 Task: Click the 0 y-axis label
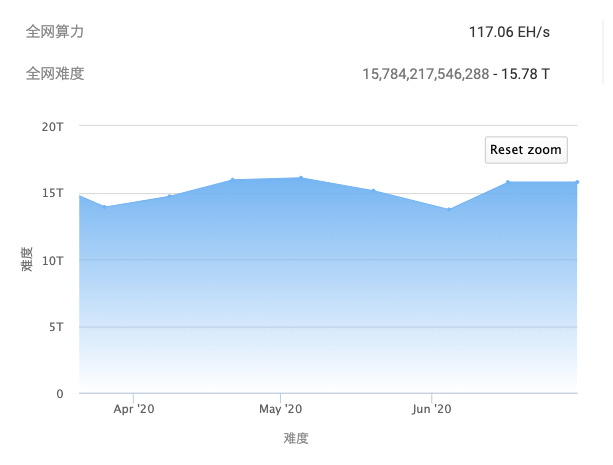[x=60, y=394]
